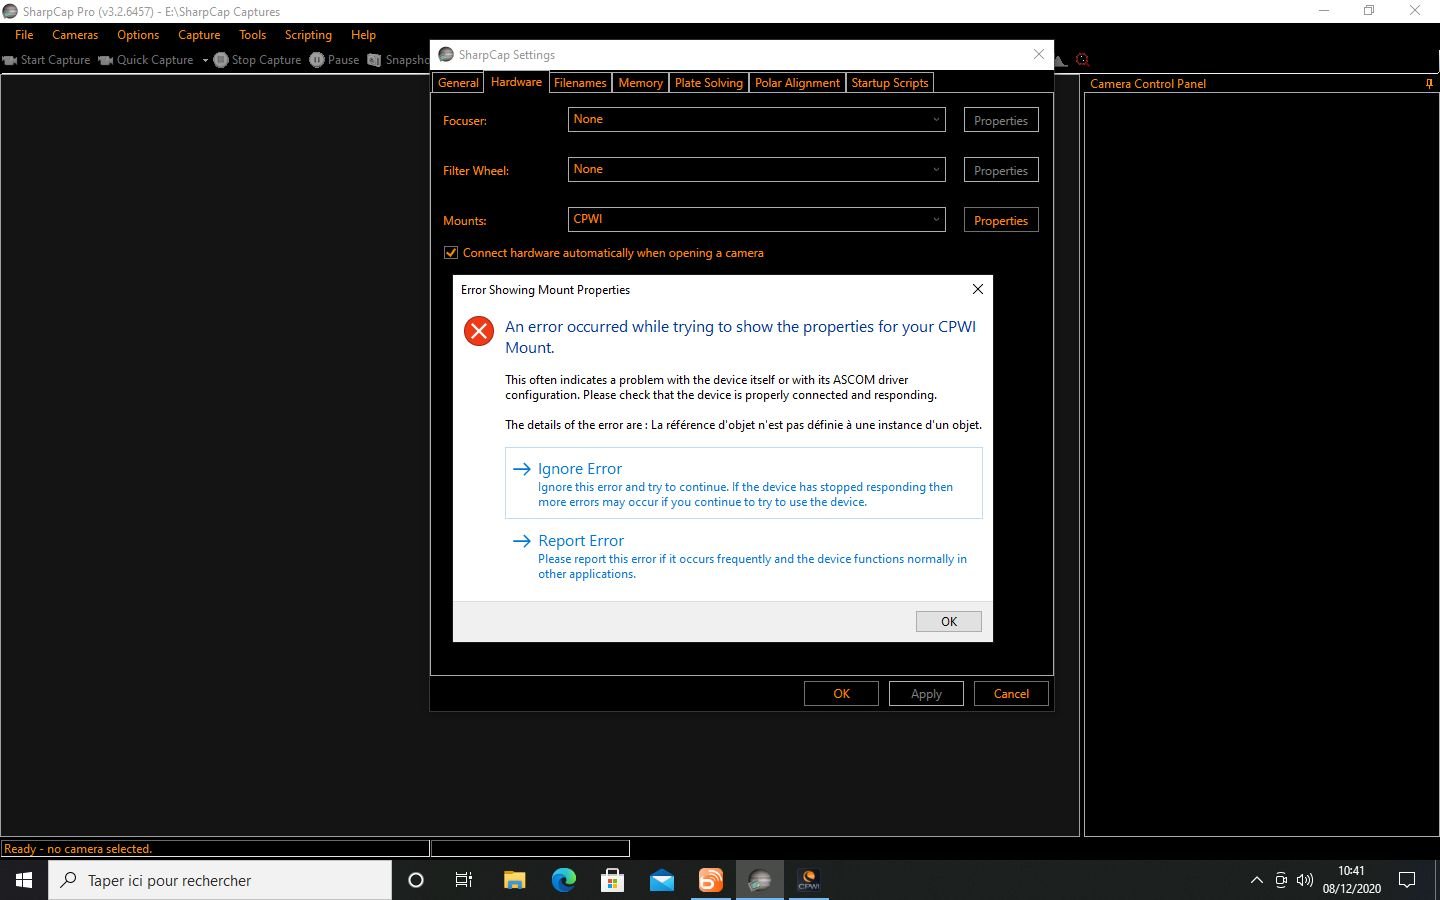Viewport: 1440px width, 900px height.
Task: Open the Polar Alignment tab
Action: (797, 83)
